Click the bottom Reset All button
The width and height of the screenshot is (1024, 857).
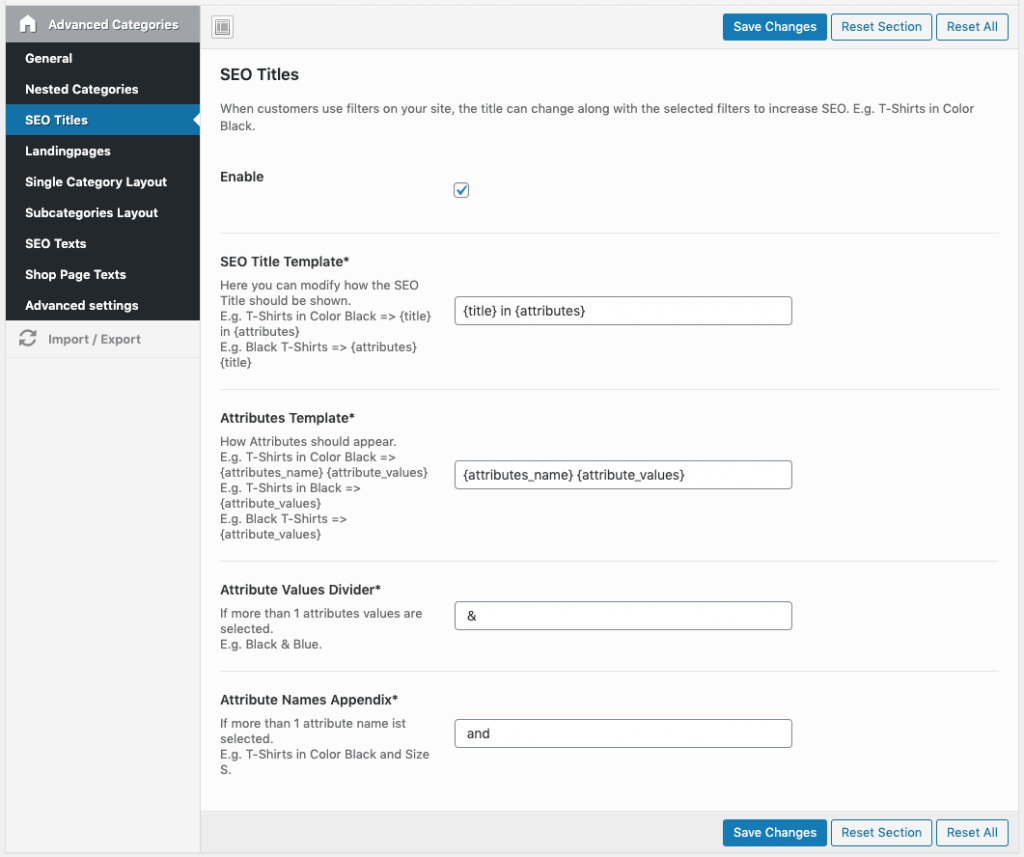click(x=972, y=832)
